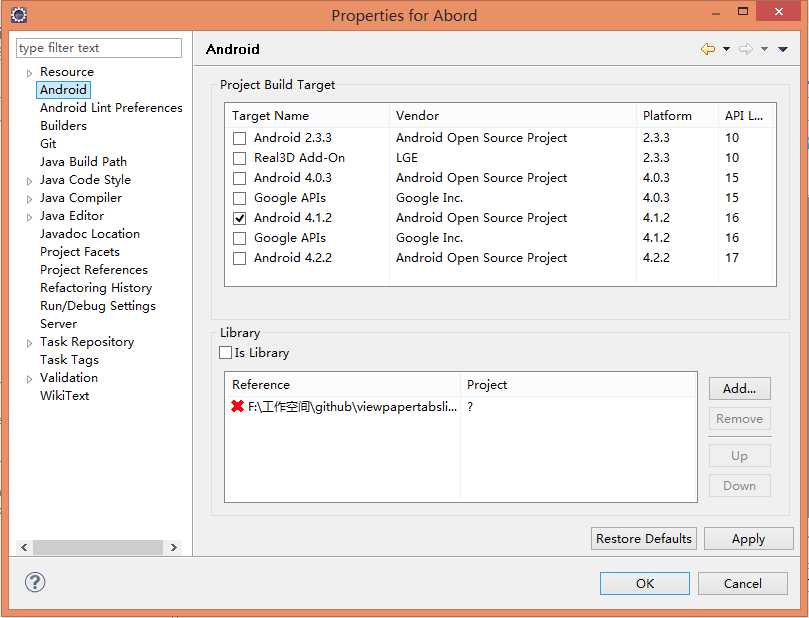
Task: Open the Builders properties page
Action: click(x=63, y=126)
